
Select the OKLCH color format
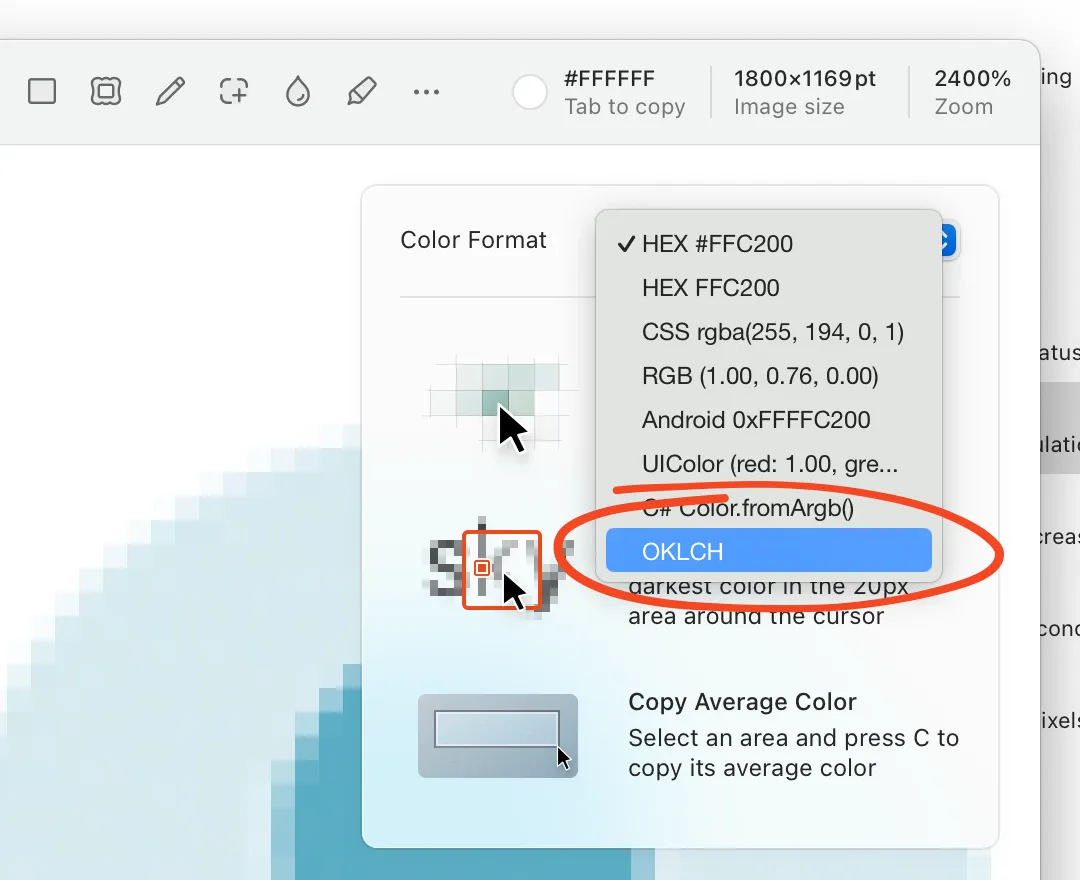click(x=769, y=550)
